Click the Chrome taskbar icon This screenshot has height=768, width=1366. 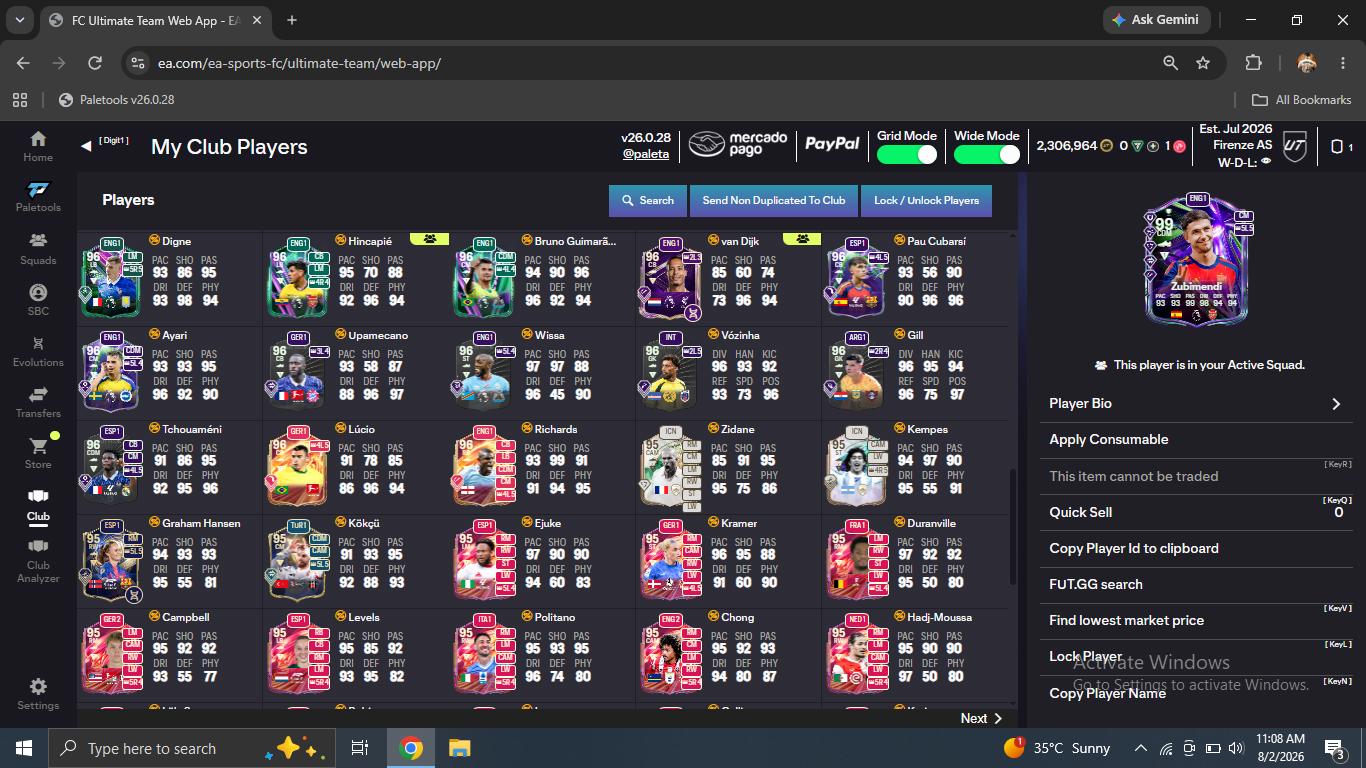click(x=410, y=748)
